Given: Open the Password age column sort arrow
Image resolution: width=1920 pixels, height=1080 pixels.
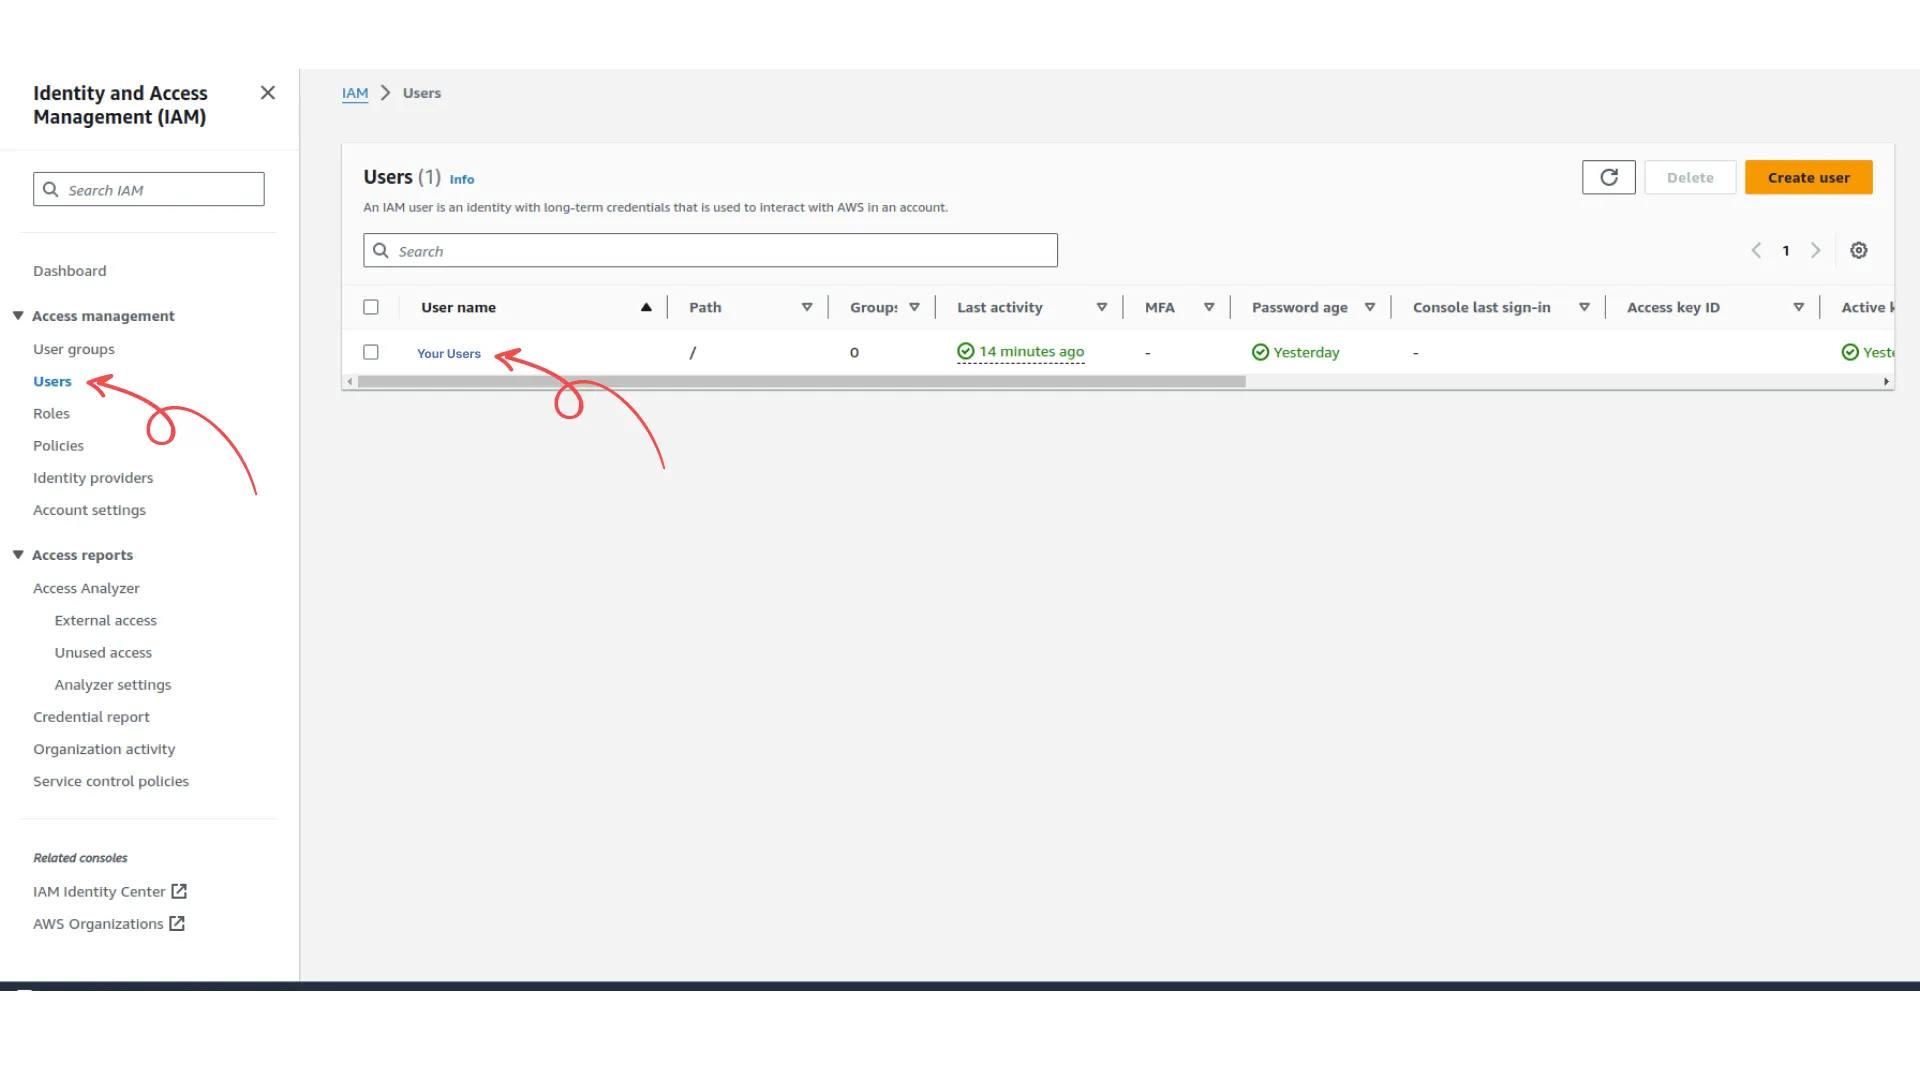Looking at the screenshot, I should 1369,307.
